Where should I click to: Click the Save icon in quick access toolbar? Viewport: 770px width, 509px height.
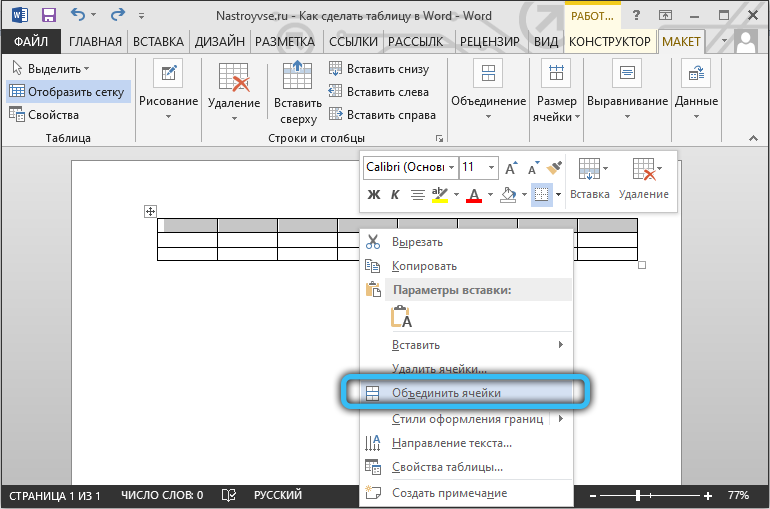coord(49,16)
